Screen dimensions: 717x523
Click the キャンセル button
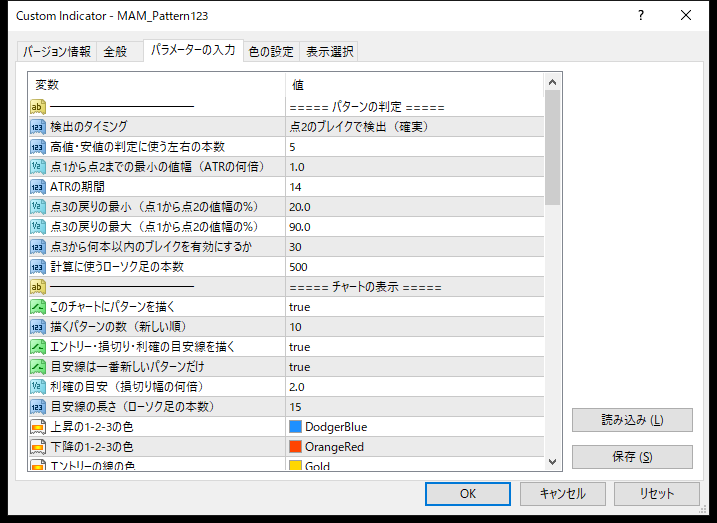pyautogui.click(x=562, y=494)
